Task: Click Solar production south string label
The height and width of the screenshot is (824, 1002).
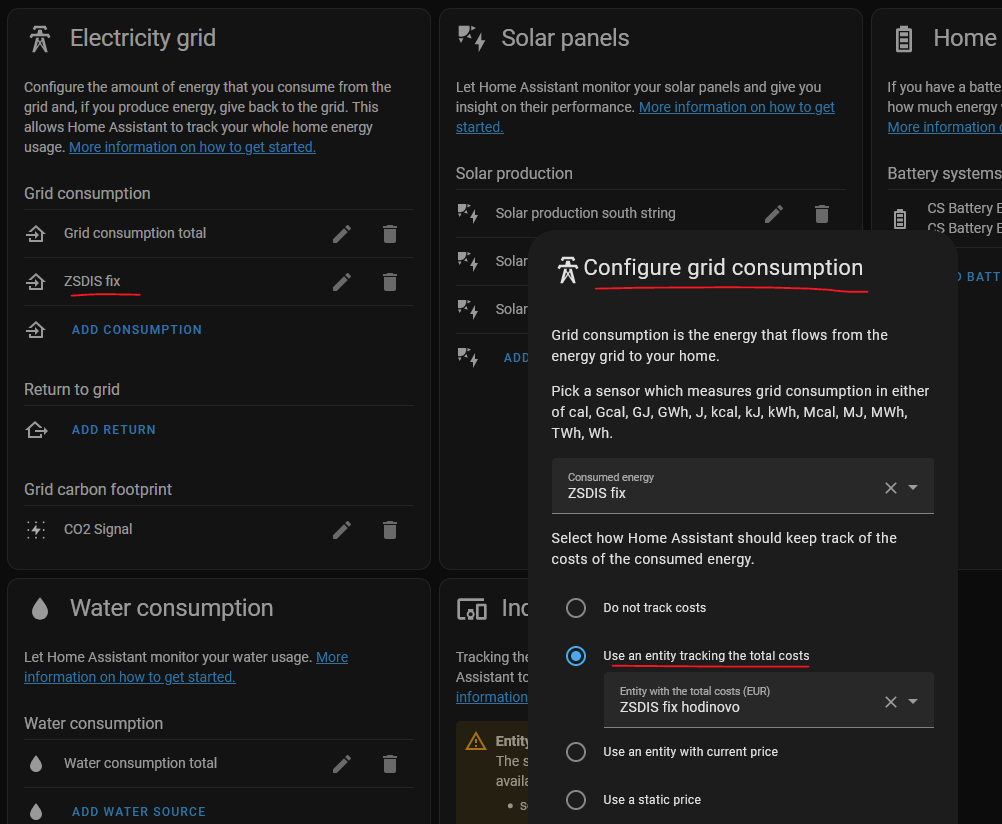Action: point(585,214)
